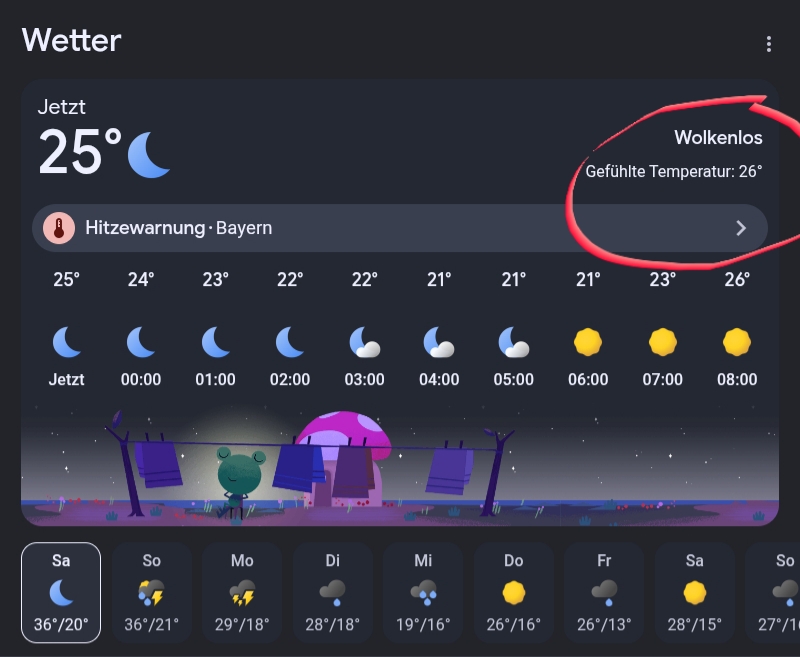Click the moon icon on Sa 36°/20° card
The image size is (800, 657).
pyautogui.click(x=61, y=593)
